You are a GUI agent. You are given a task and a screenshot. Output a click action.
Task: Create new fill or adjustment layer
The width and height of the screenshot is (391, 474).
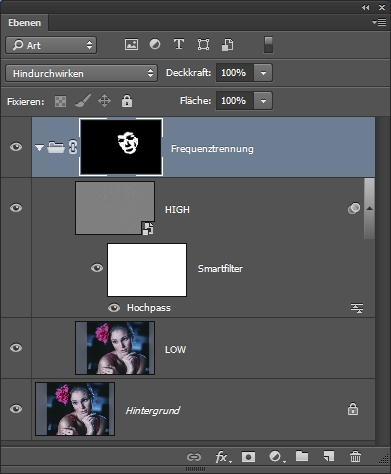point(276,457)
